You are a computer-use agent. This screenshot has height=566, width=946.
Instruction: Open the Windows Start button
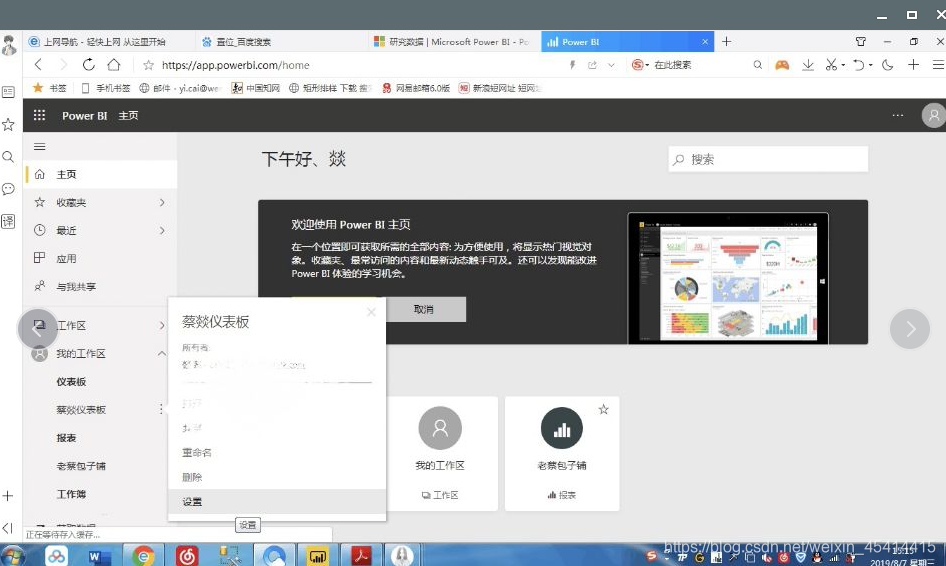(x=12, y=555)
